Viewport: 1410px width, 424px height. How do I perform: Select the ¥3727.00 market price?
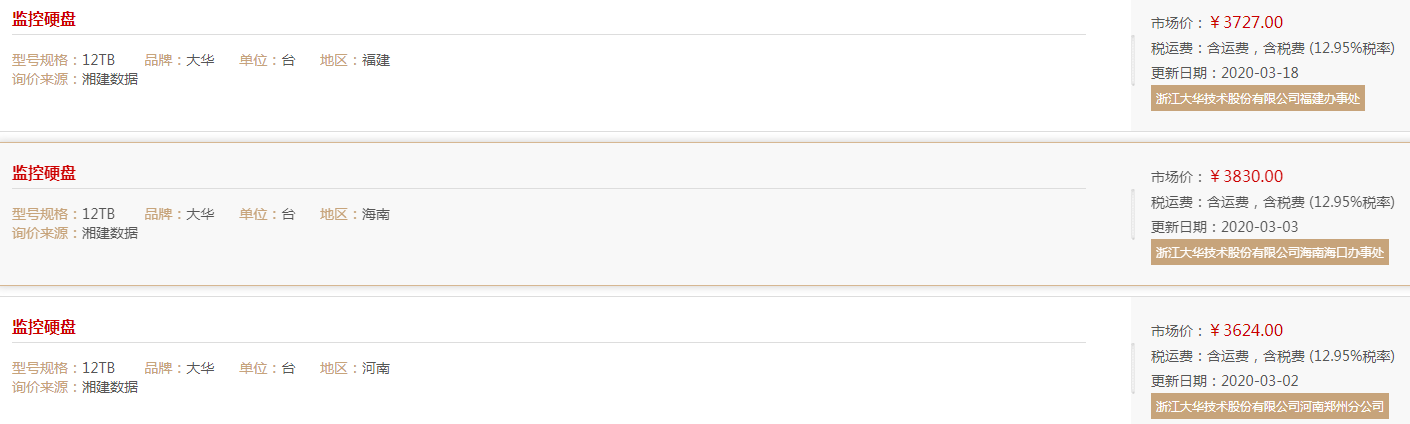(1246, 22)
